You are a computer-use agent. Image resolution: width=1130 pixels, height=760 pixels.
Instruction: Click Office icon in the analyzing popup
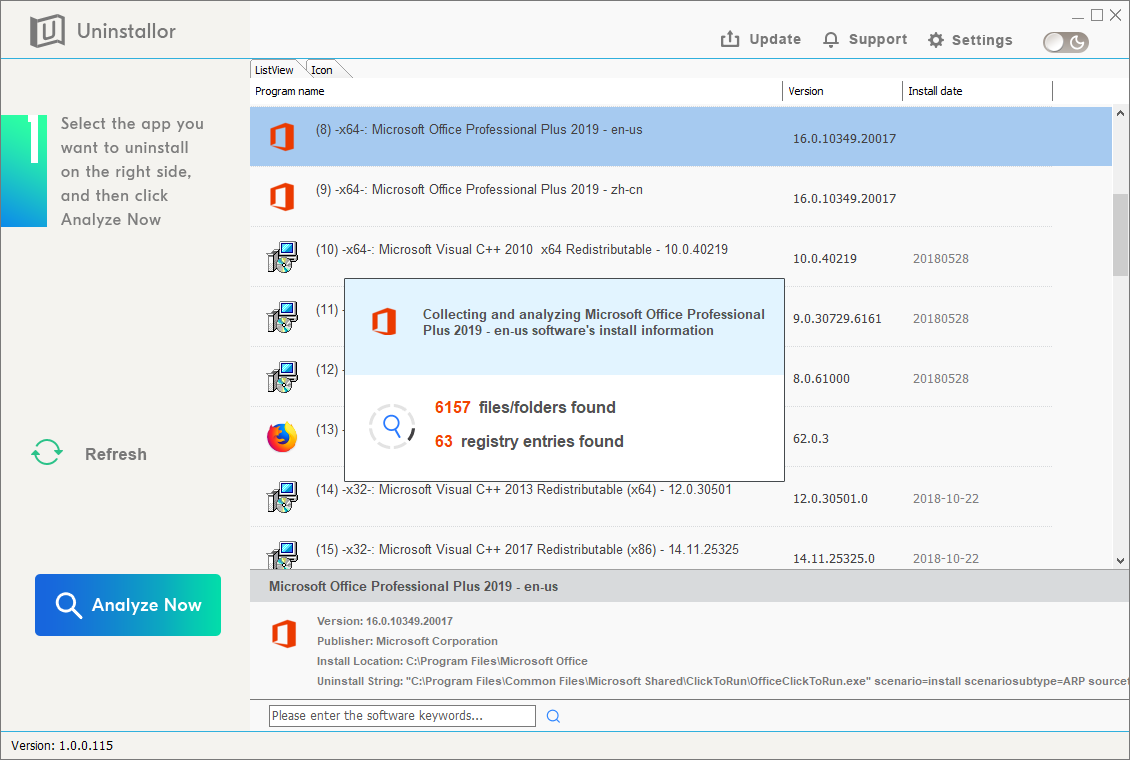tap(384, 321)
